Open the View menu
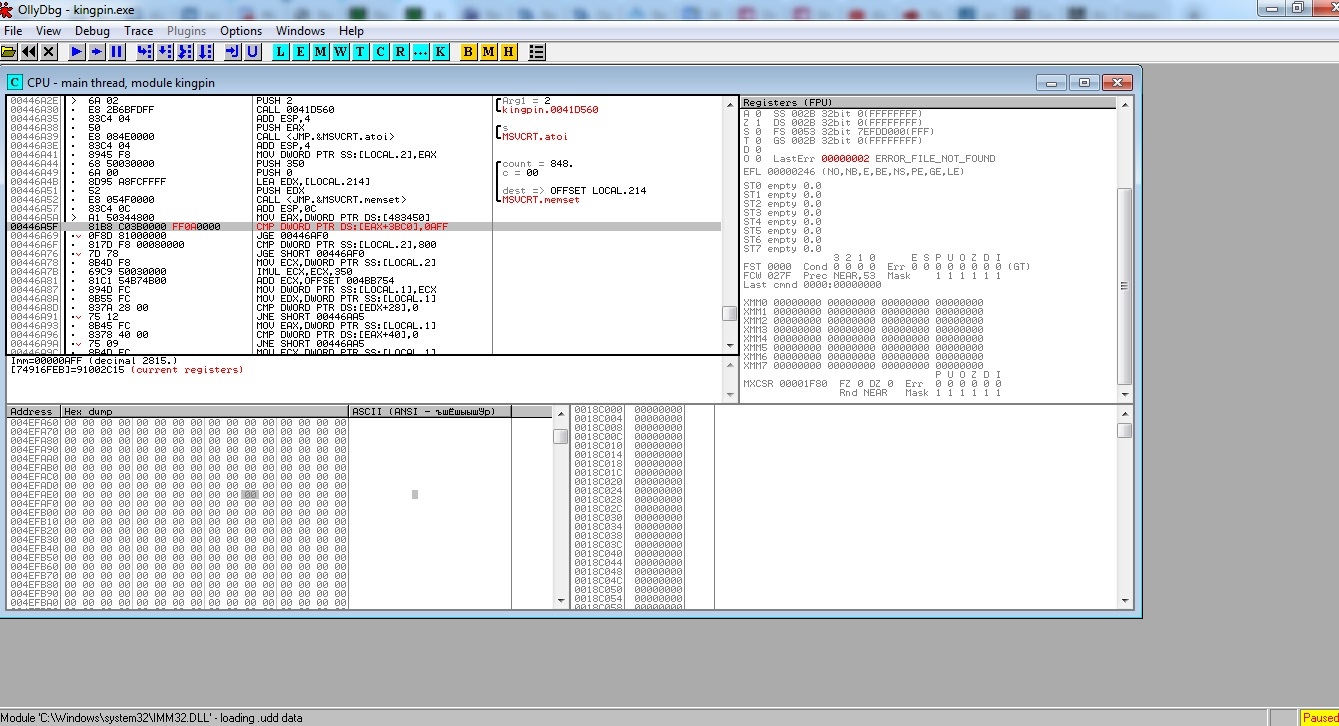1339x726 pixels. point(48,31)
